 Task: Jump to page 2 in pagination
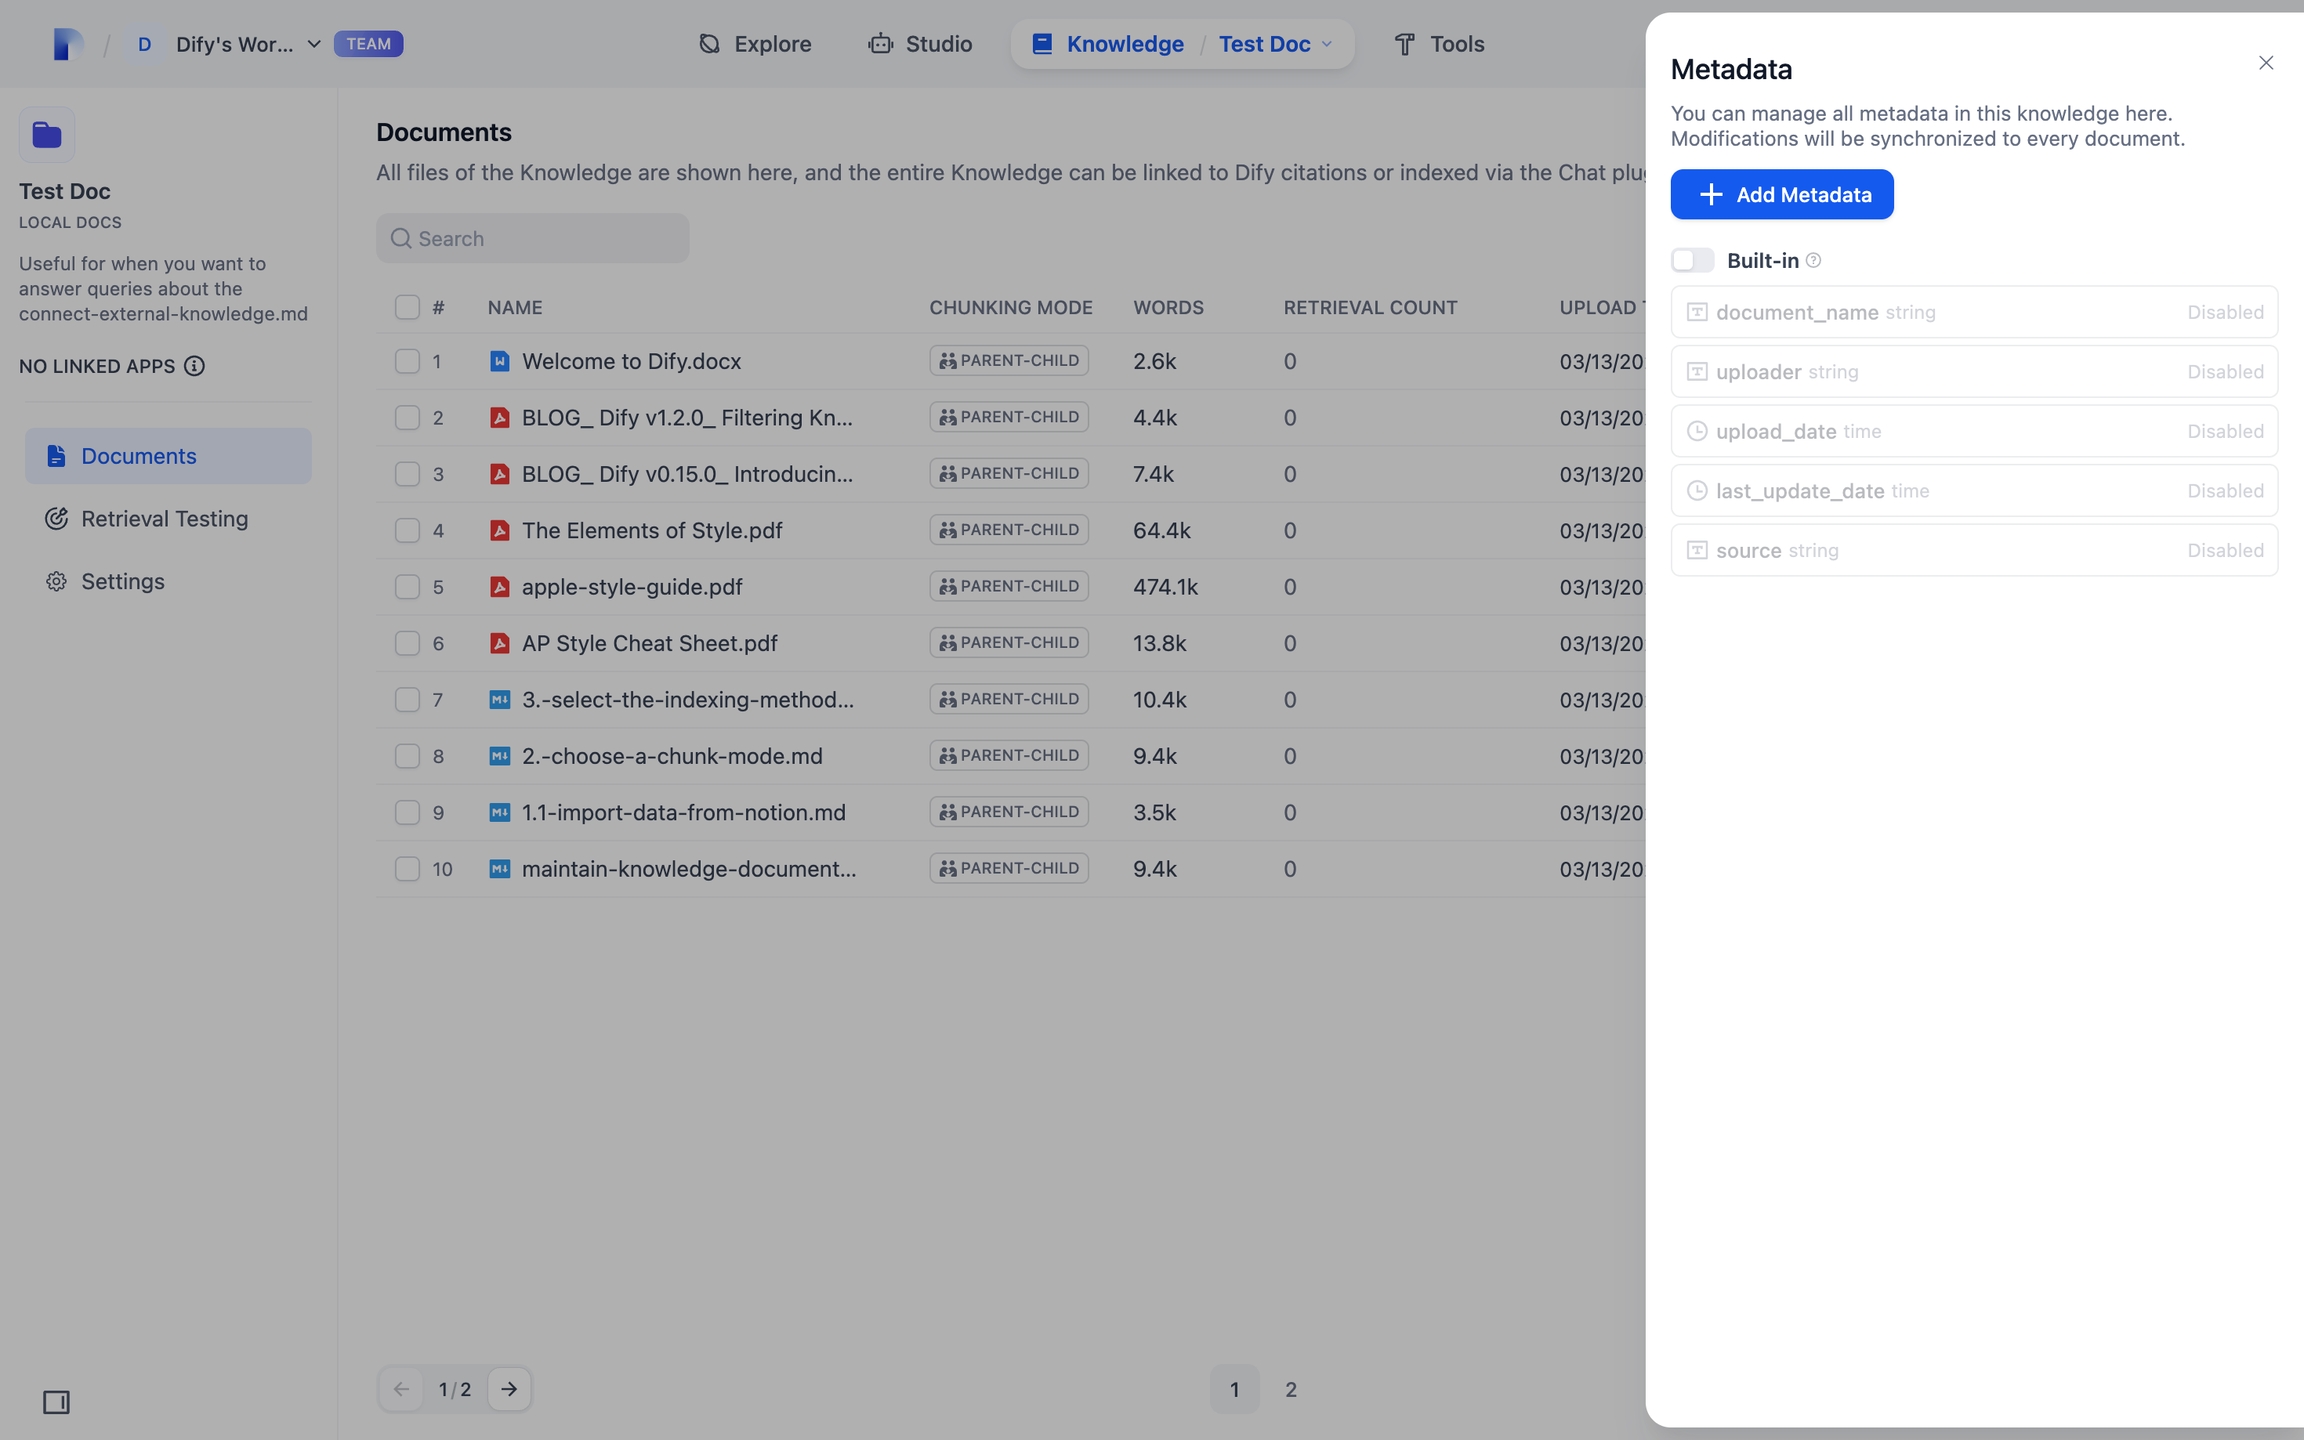click(1290, 1389)
